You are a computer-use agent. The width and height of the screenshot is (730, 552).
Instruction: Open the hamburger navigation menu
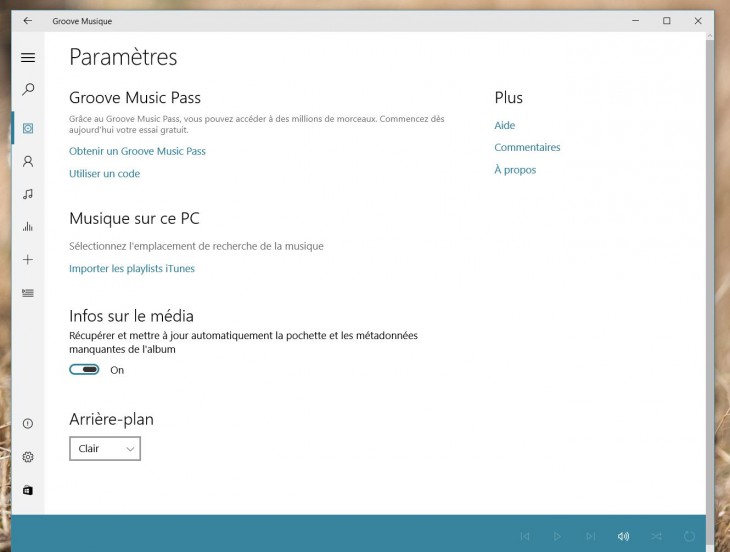click(28, 57)
